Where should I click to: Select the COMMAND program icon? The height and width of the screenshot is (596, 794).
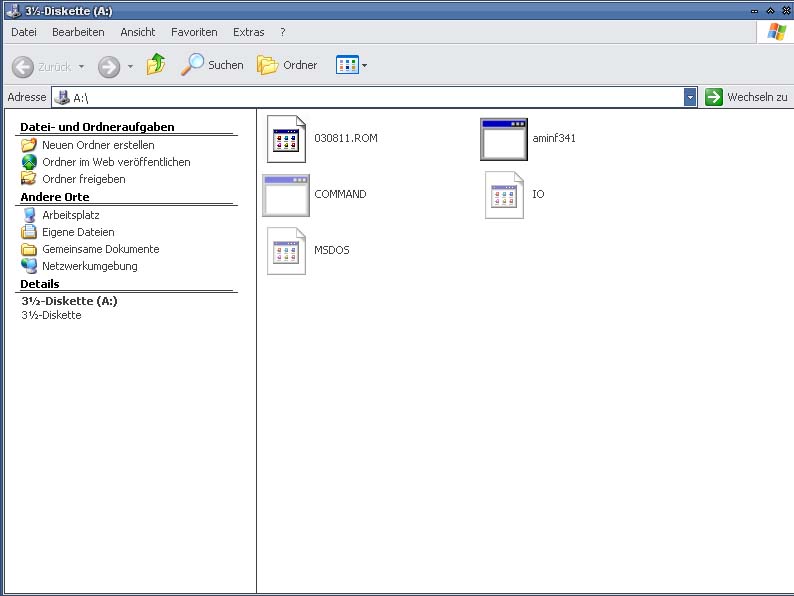pos(286,195)
